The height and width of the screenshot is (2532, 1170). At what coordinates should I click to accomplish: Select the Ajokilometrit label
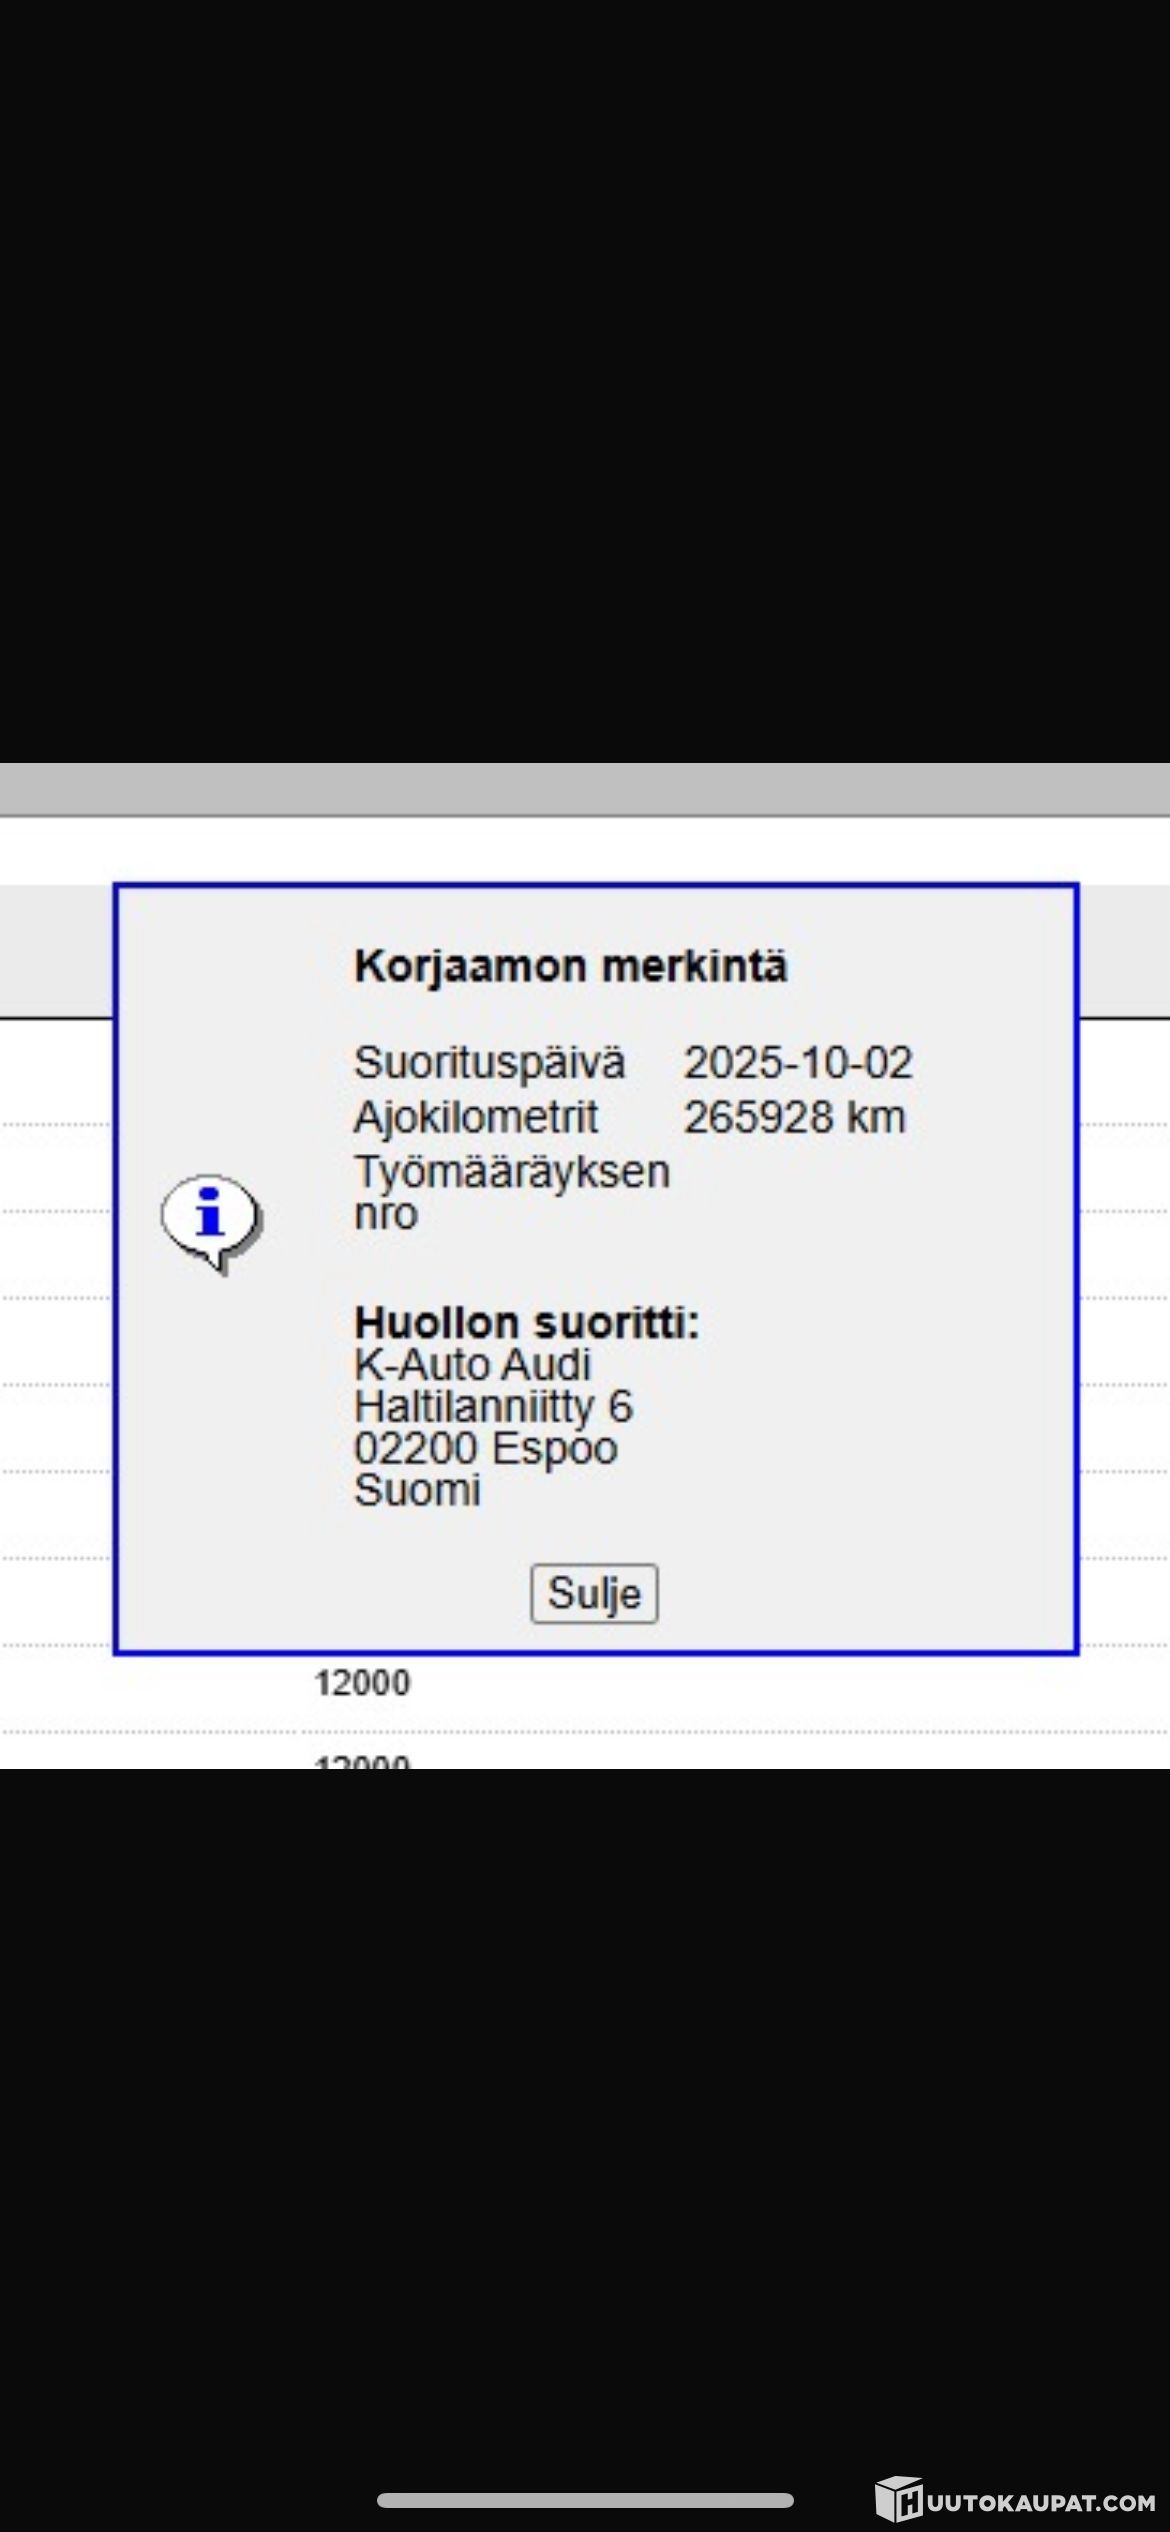476,1117
